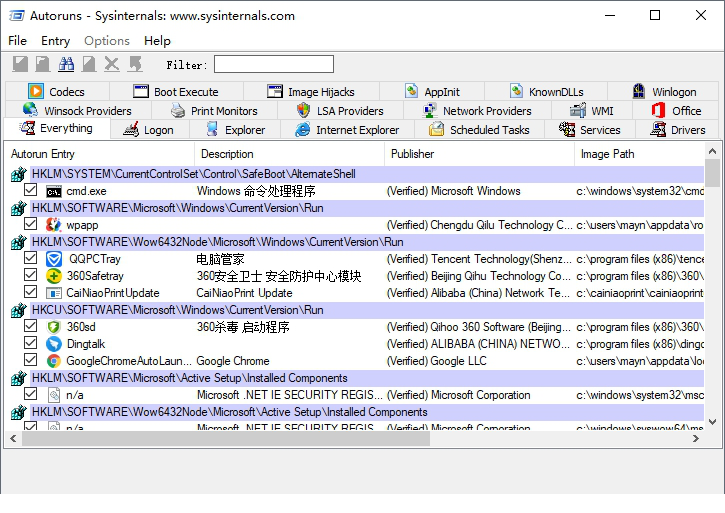Click the Internet Explorer 'e' tab icon
Image resolution: width=725 pixels, height=513 pixels.
[303, 130]
